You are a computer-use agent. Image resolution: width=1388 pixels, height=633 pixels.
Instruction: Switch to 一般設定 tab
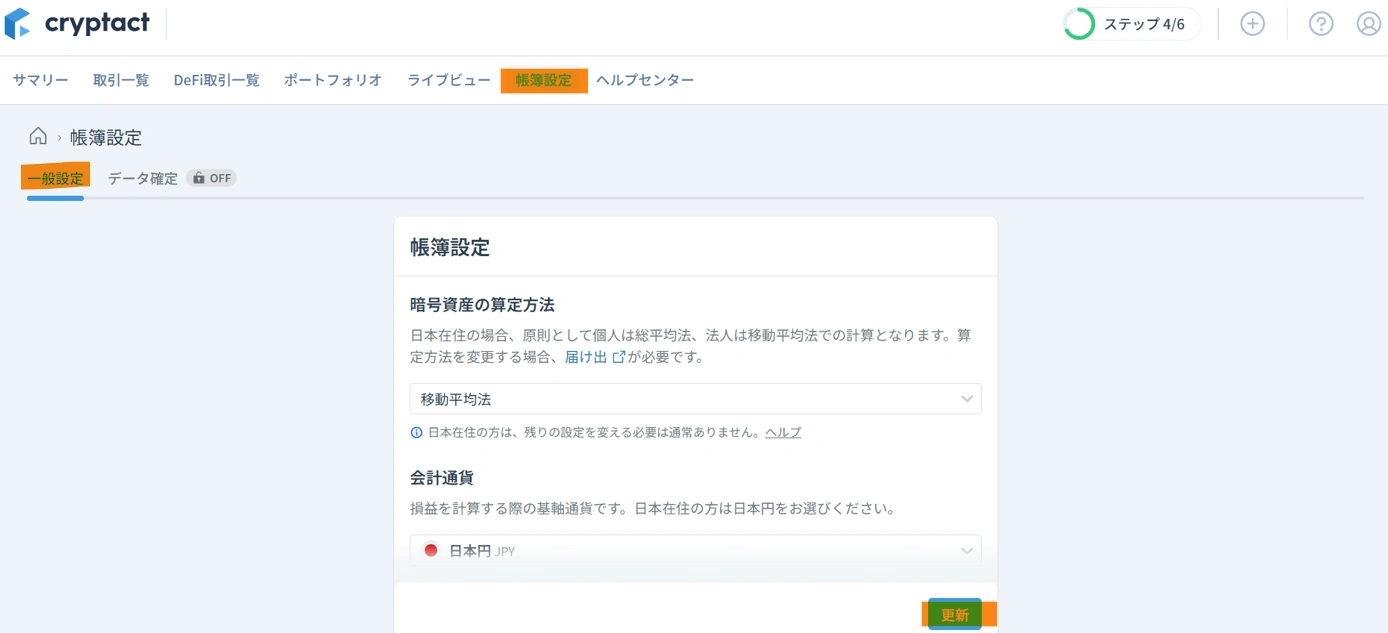(56, 178)
